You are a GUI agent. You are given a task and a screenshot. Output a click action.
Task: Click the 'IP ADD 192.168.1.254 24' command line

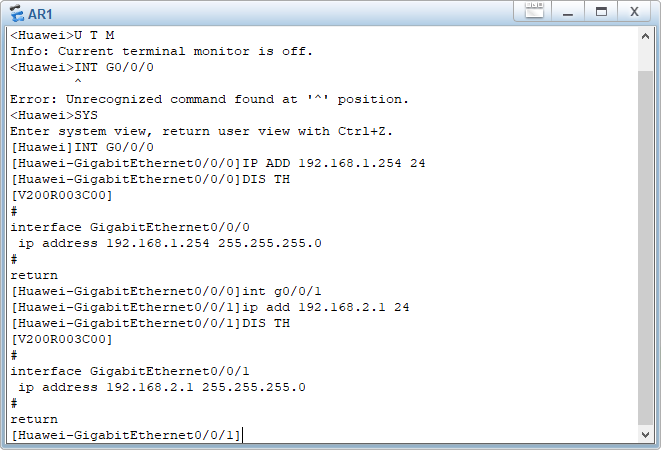click(x=218, y=163)
